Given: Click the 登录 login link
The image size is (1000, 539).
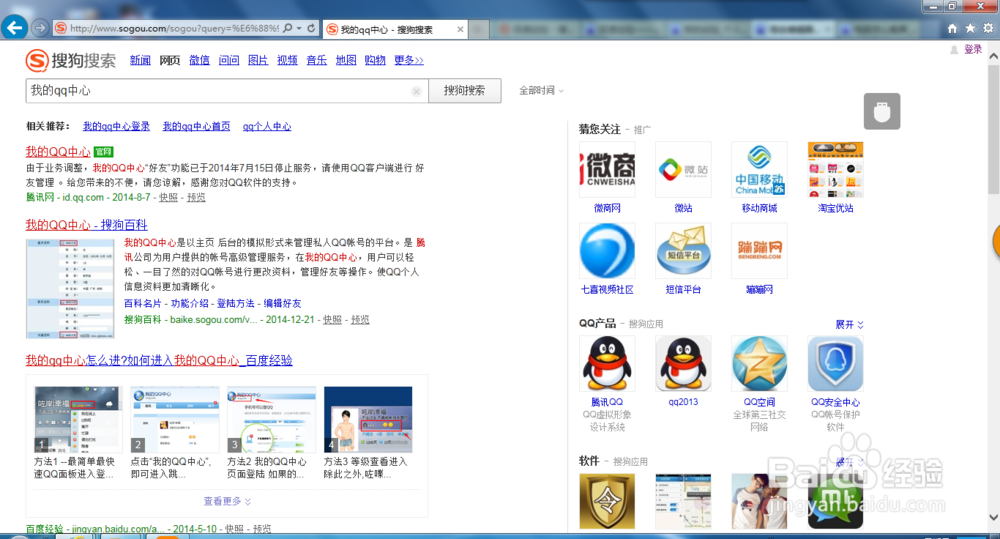Looking at the screenshot, I should coord(973,50).
